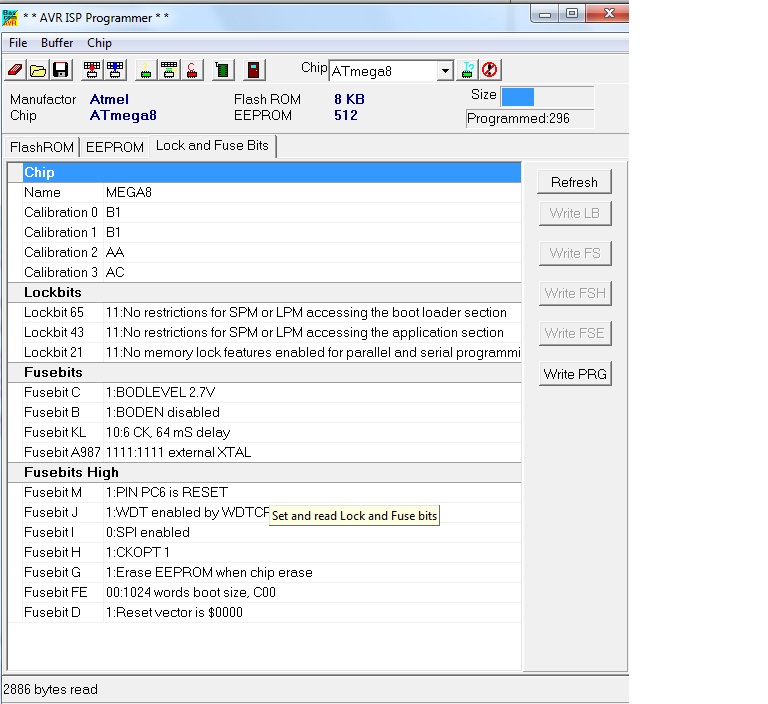The height and width of the screenshot is (704, 768).
Task: Click Fusebit J WDT enabled value
Action: tap(187, 512)
